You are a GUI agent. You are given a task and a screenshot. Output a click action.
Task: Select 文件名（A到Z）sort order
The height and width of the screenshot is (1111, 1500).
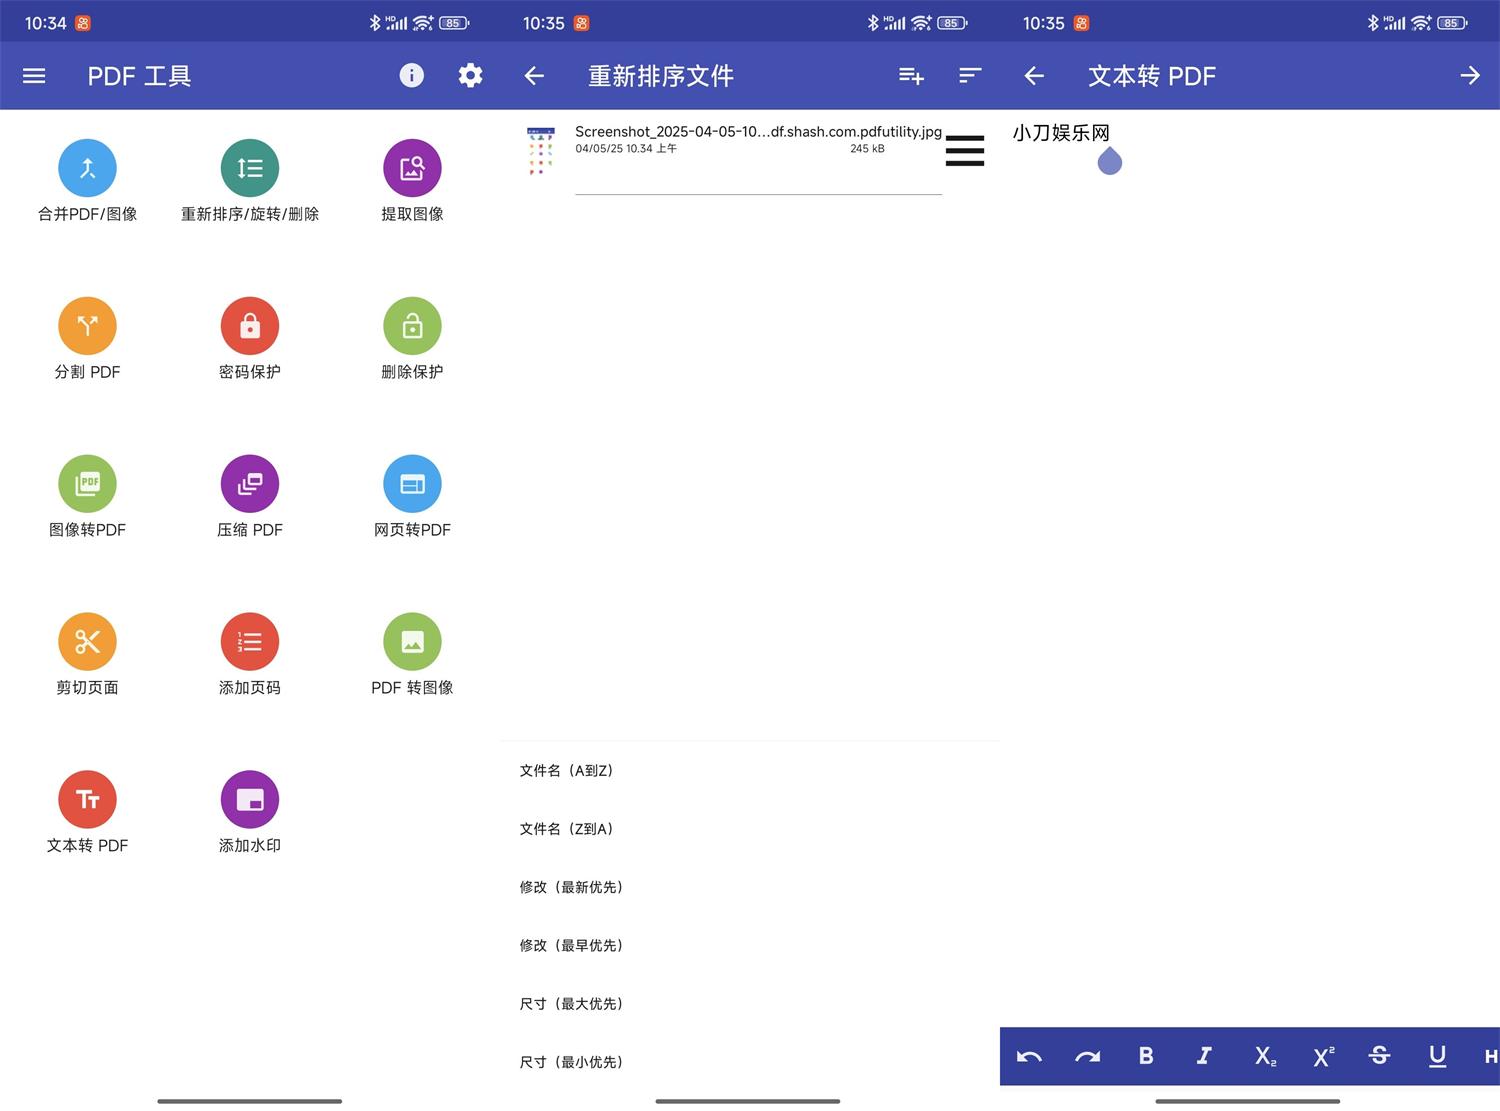[567, 770]
